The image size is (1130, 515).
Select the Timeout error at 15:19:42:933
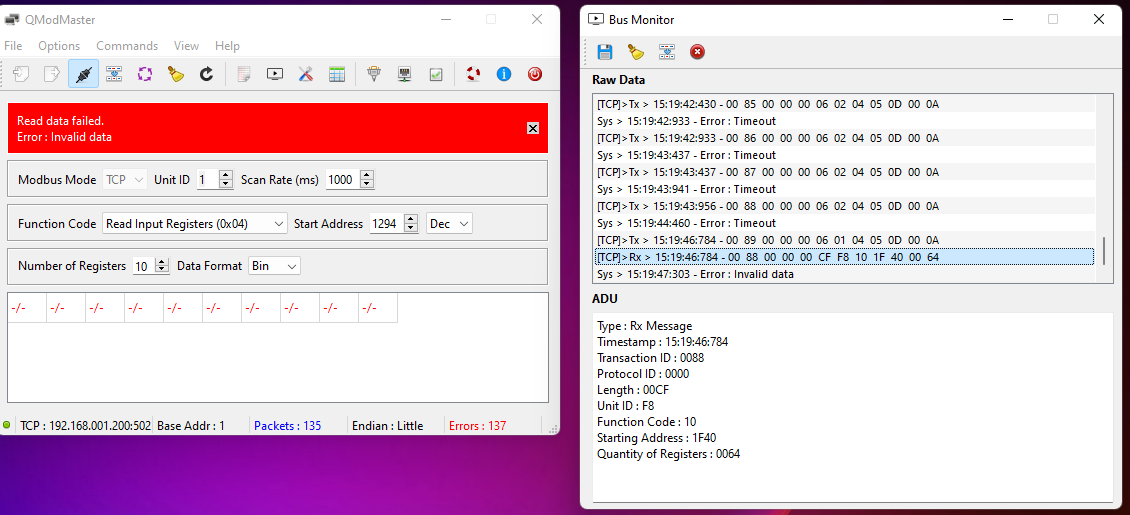click(845, 121)
